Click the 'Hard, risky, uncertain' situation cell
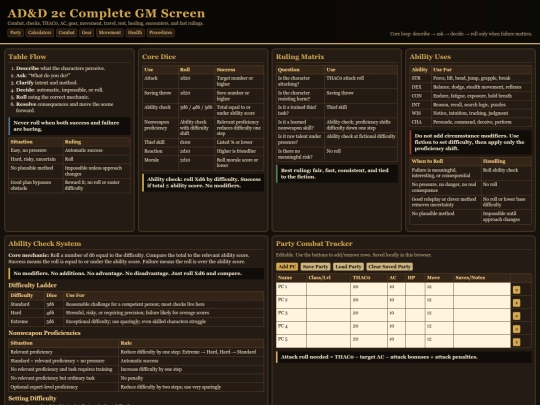Viewport: 540px width, 405px height. (36, 159)
